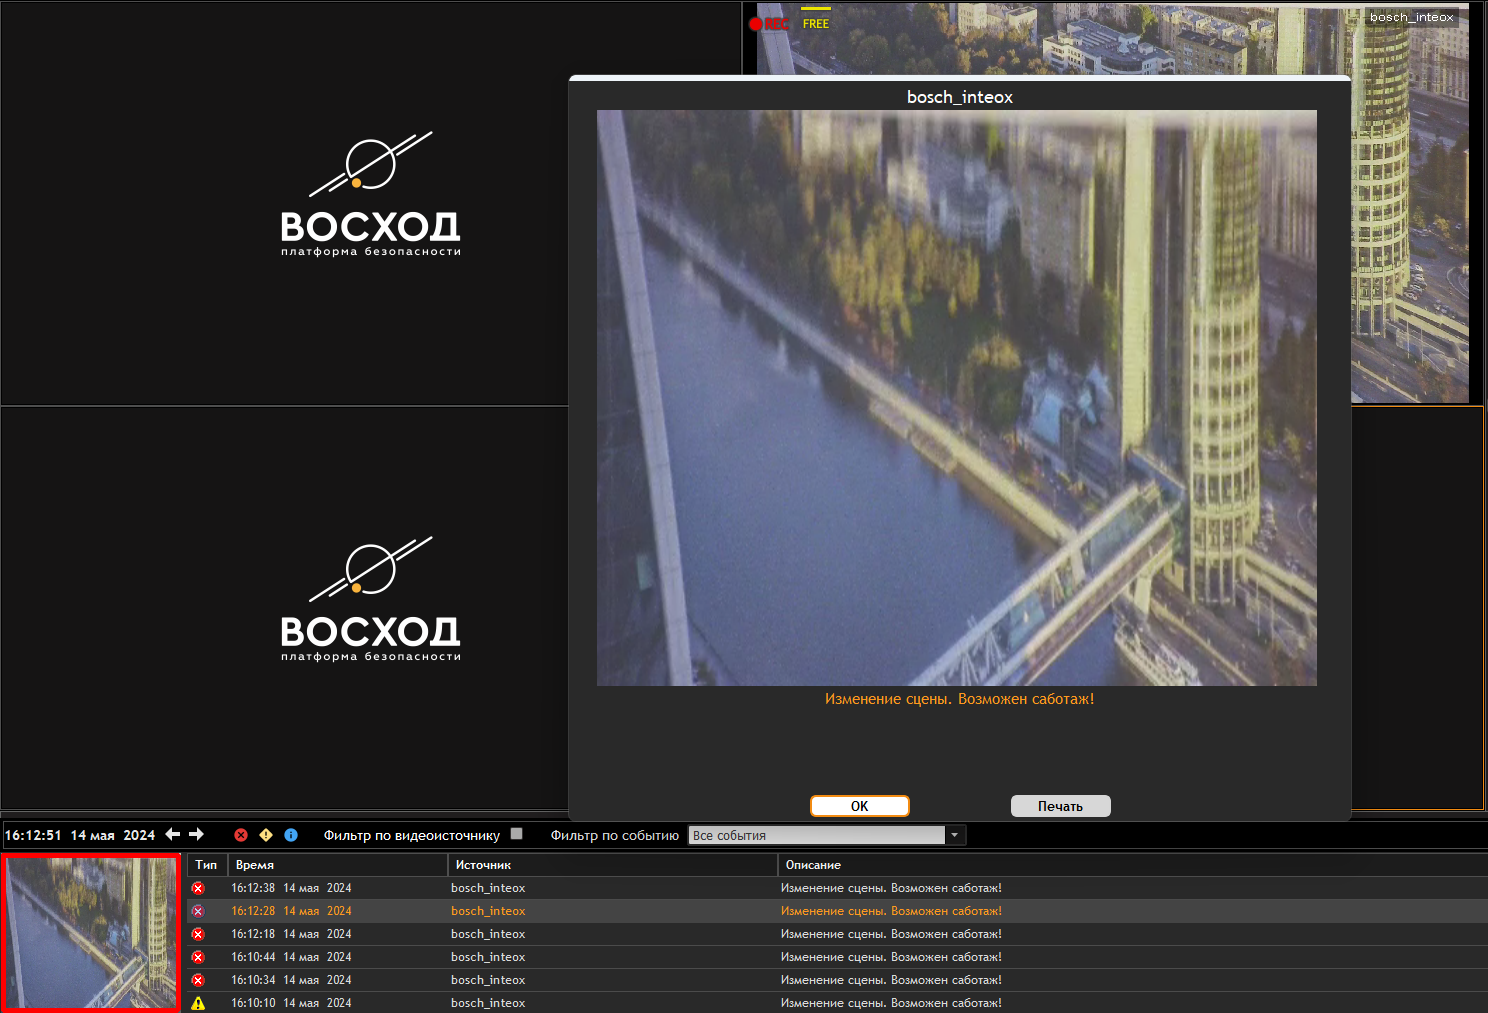
Task: Toggle the yellow warning events filter icon
Action: click(266, 835)
